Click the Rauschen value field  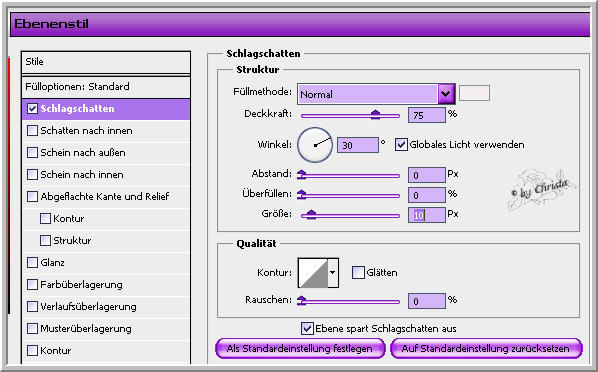click(427, 301)
